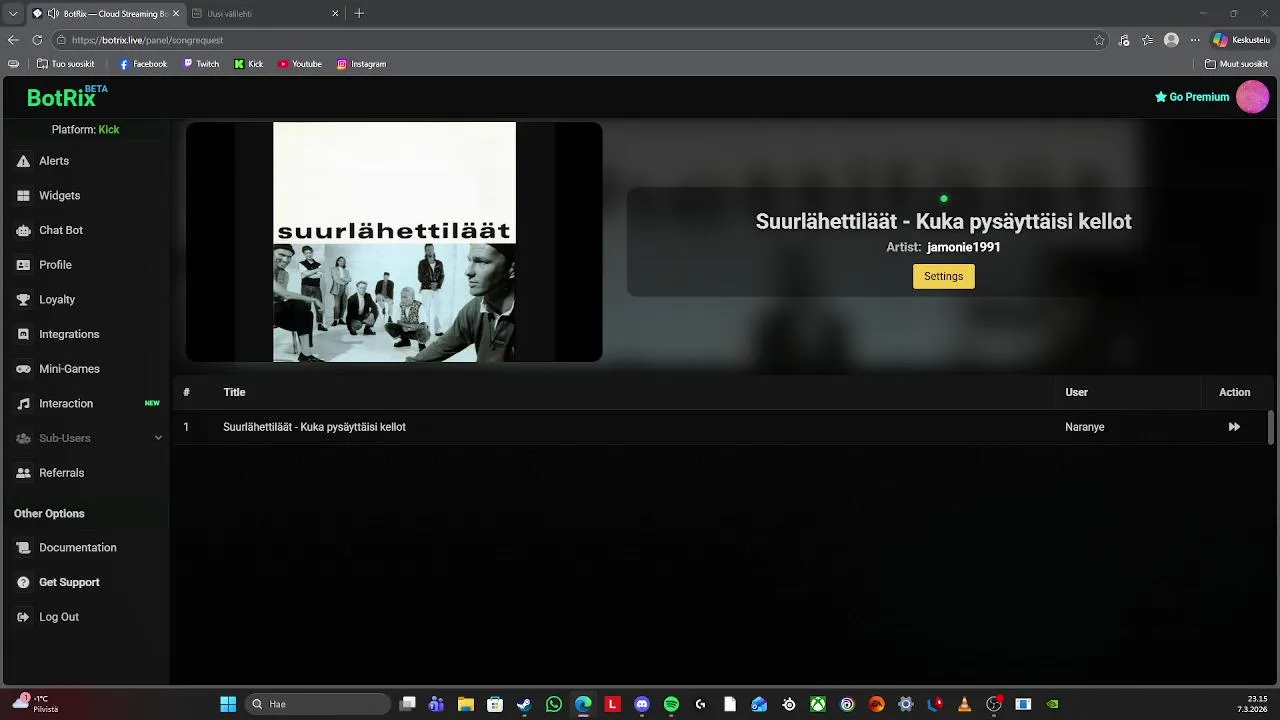Image resolution: width=1280 pixels, height=720 pixels.
Task: Open the Xbox app from the taskbar
Action: click(818, 704)
